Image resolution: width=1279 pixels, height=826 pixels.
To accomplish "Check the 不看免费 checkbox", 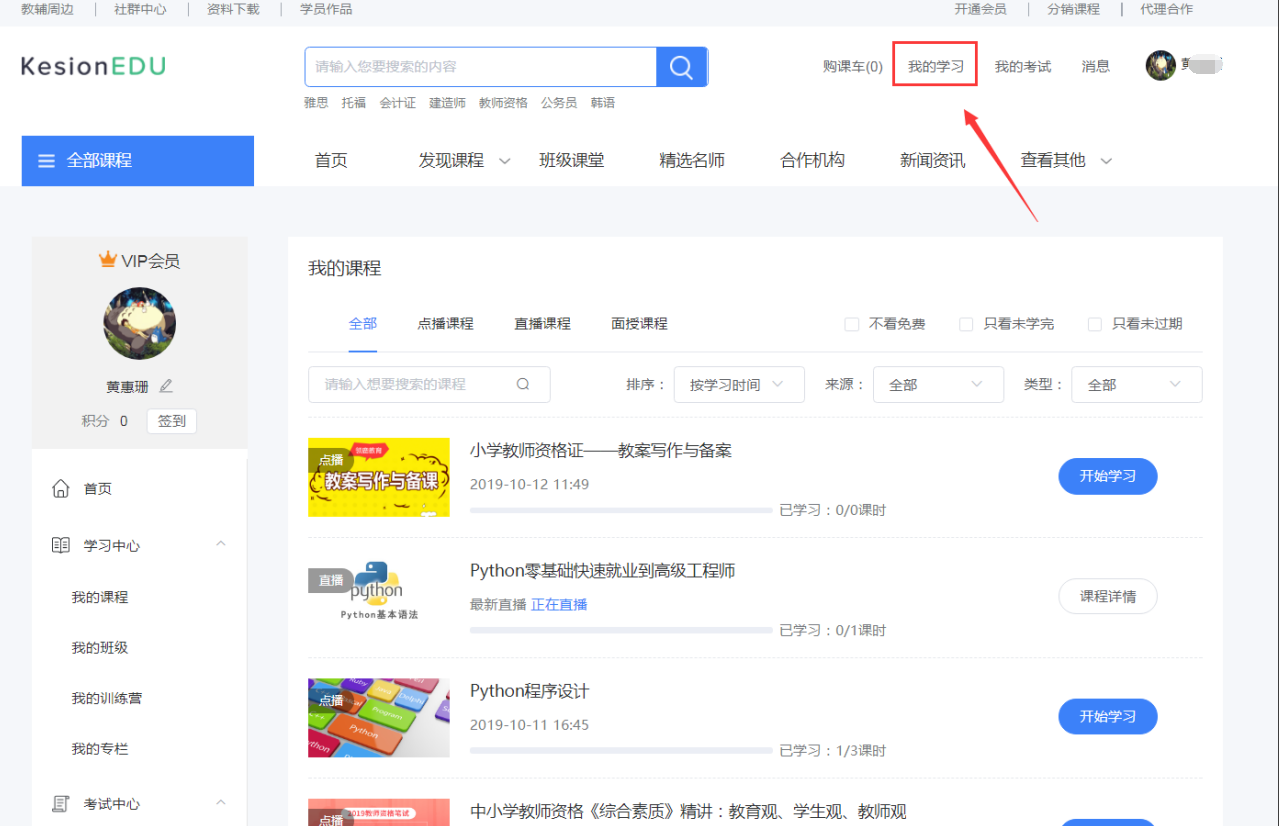I will [x=852, y=324].
